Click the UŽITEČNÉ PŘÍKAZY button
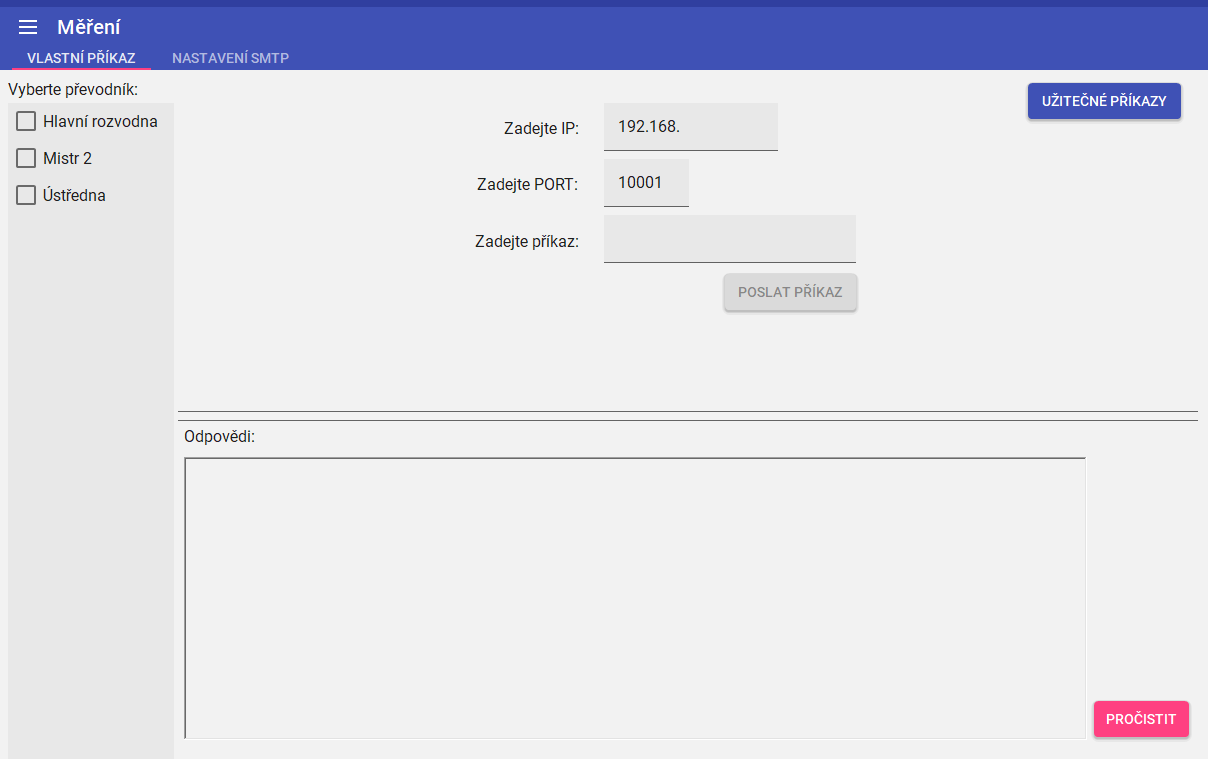The image size is (1208, 759). click(1104, 101)
